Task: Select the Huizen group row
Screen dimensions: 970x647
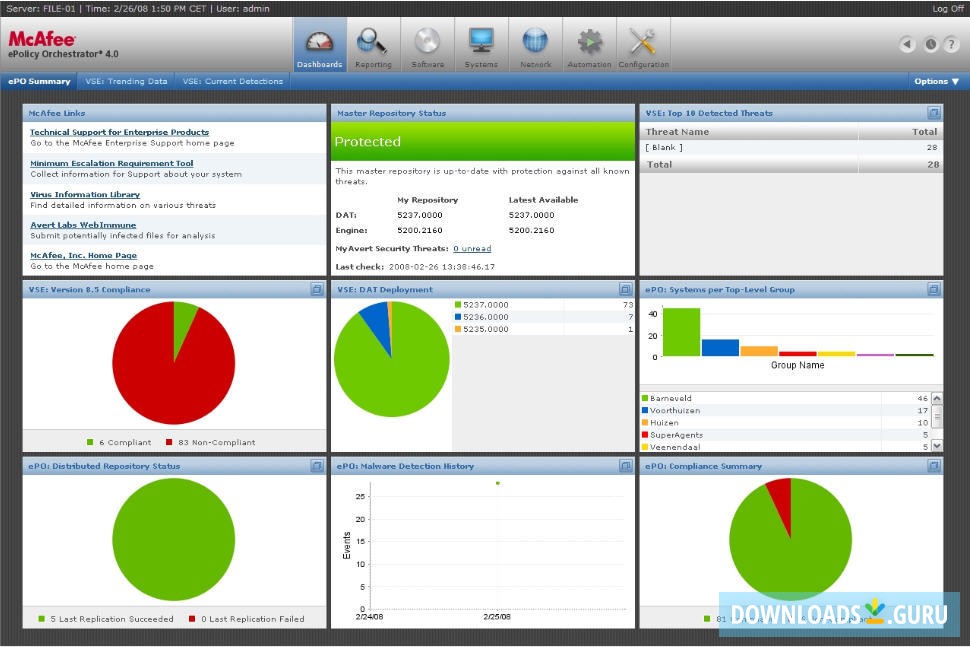Action: point(786,423)
